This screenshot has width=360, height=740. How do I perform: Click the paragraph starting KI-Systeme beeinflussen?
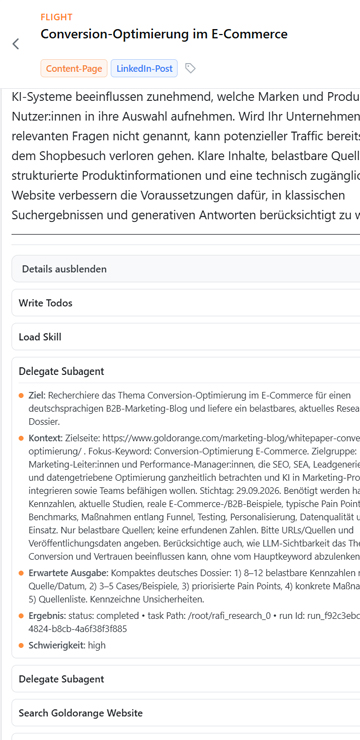tap(185, 156)
